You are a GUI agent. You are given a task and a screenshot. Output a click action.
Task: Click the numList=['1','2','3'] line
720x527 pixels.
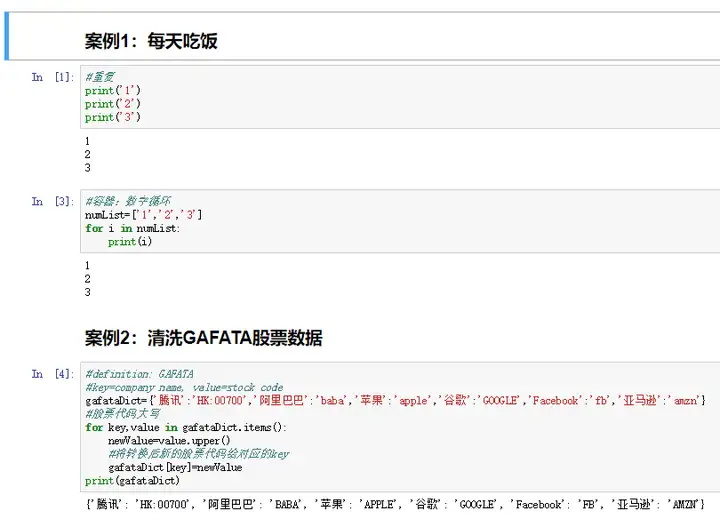click(x=143, y=215)
